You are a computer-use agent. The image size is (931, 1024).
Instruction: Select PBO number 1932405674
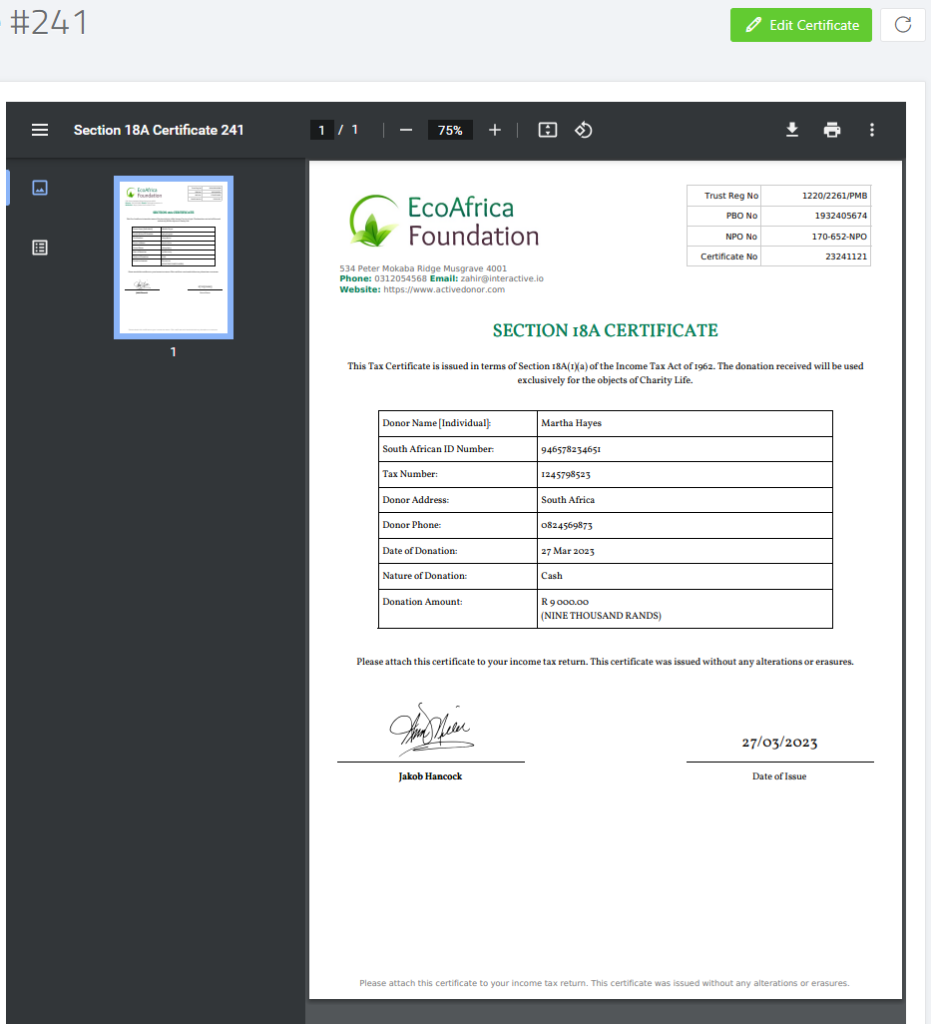[x=841, y=216]
